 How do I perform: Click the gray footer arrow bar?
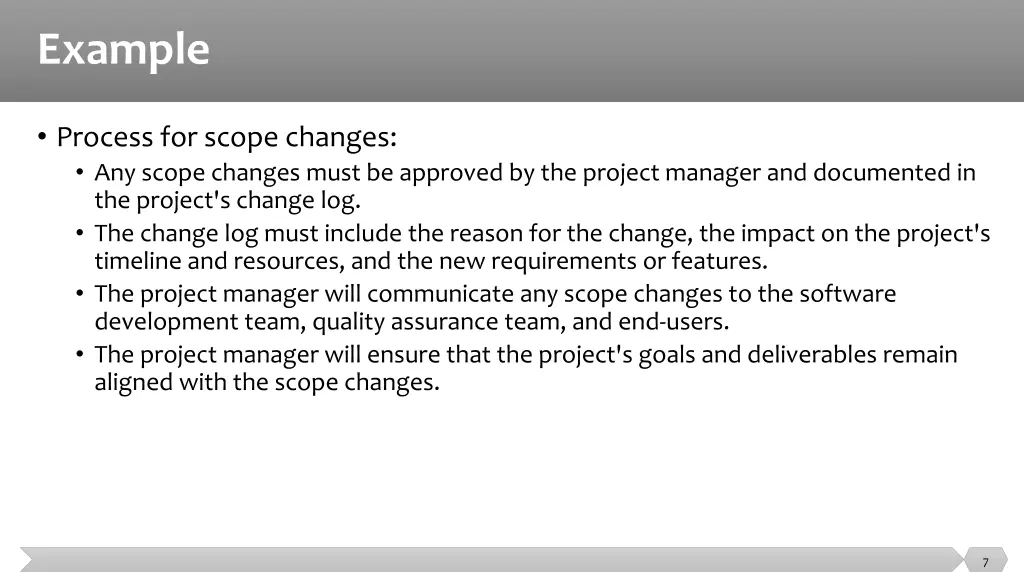tap(492, 560)
